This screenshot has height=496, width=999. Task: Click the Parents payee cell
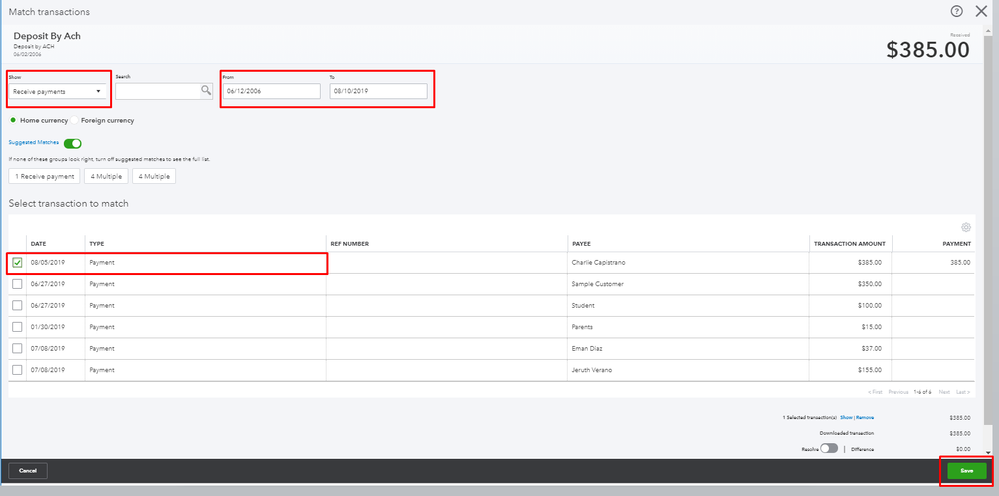point(582,327)
